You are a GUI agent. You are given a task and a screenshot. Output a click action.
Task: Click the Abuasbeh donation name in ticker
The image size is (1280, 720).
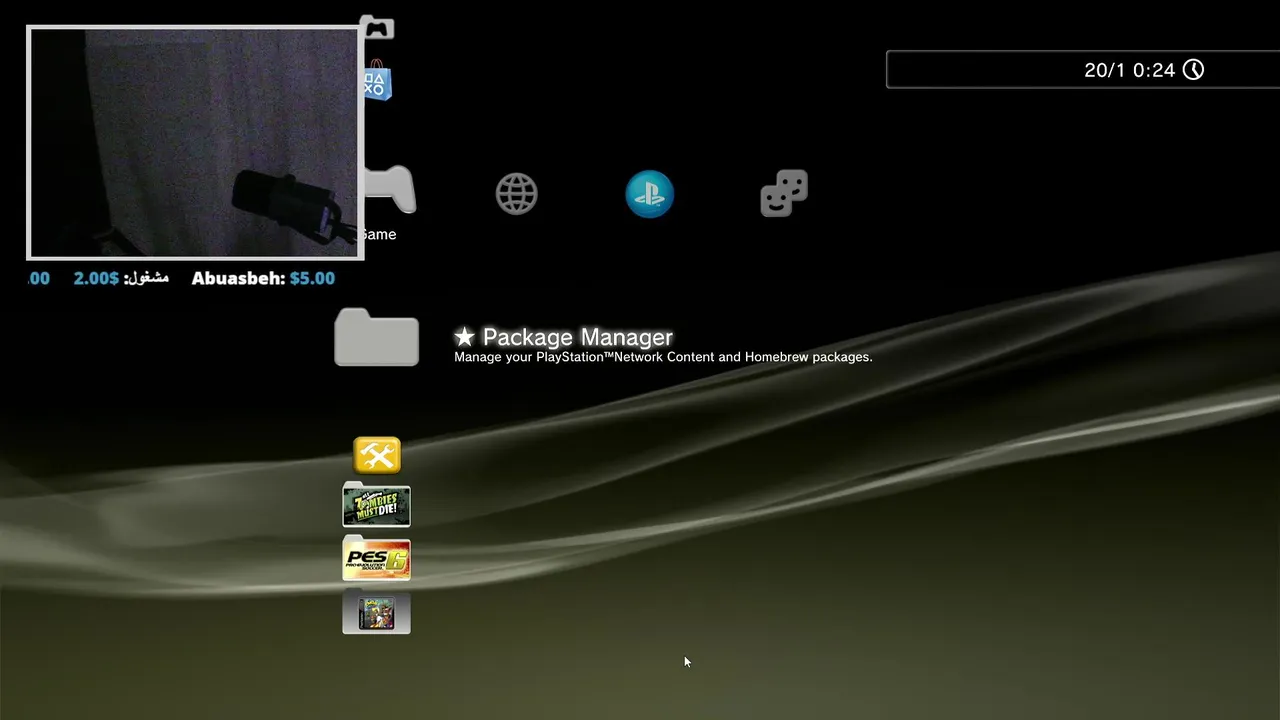[x=238, y=278]
